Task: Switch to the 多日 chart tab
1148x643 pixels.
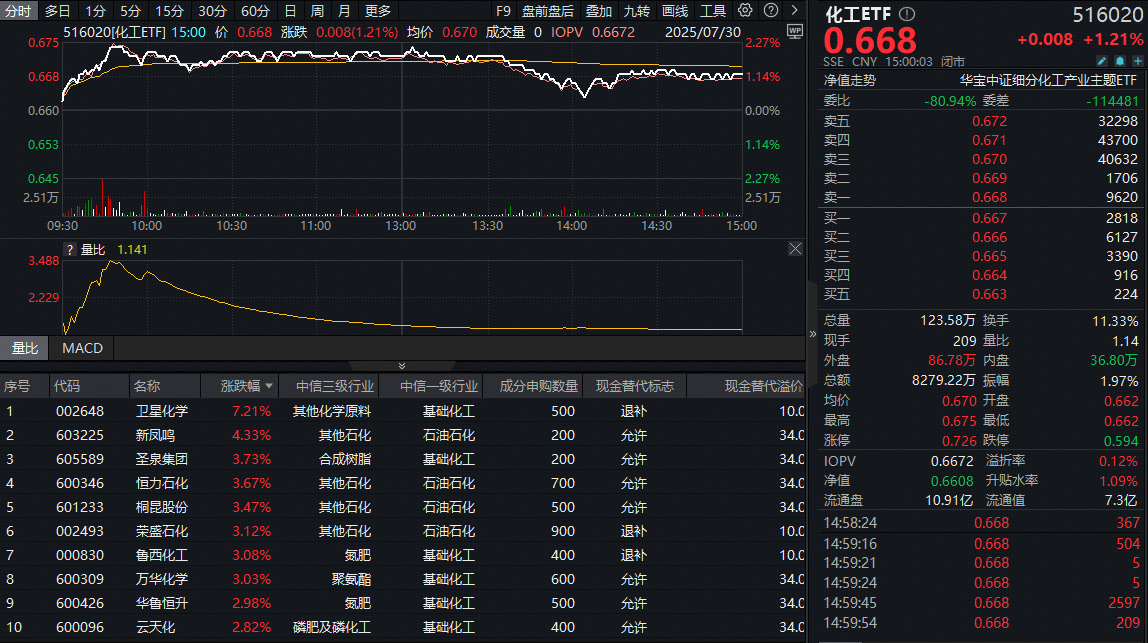Action: (58, 11)
